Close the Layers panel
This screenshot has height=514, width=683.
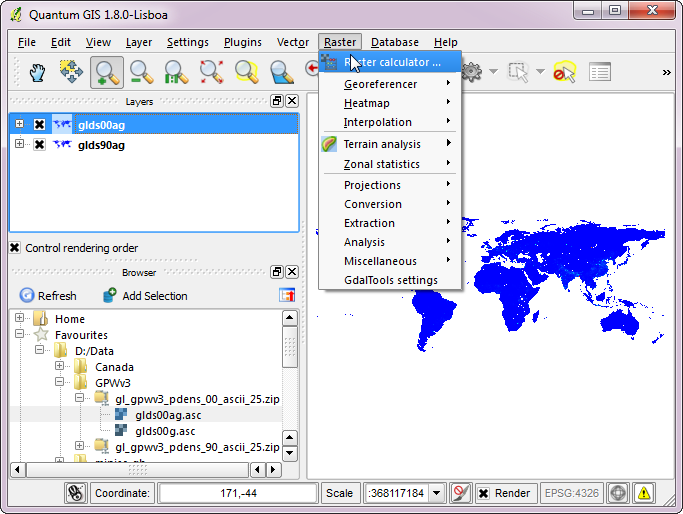292,101
